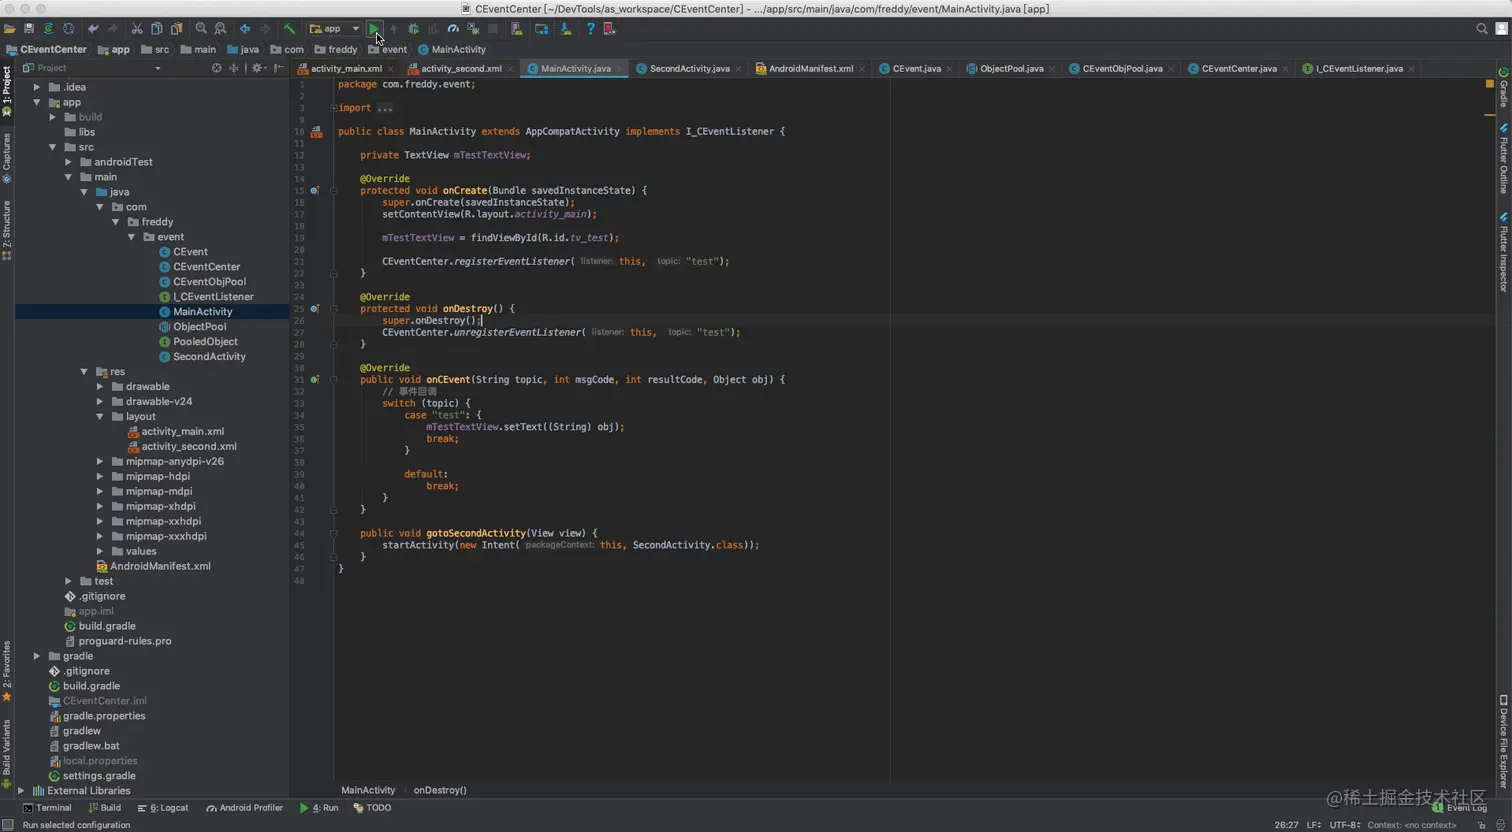Open the Logcat tool window
Screen dimensions: 1512x832
click(x=163, y=808)
